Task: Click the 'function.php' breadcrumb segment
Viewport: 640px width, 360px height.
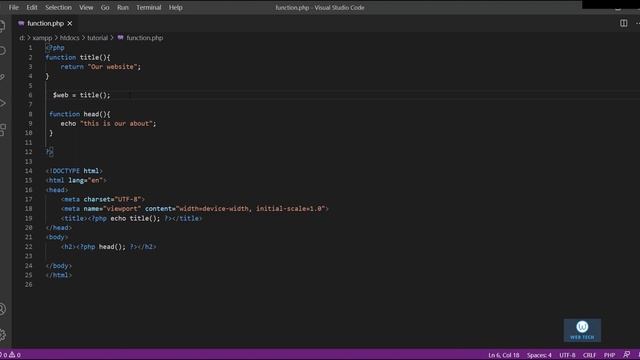Action: tap(144, 38)
